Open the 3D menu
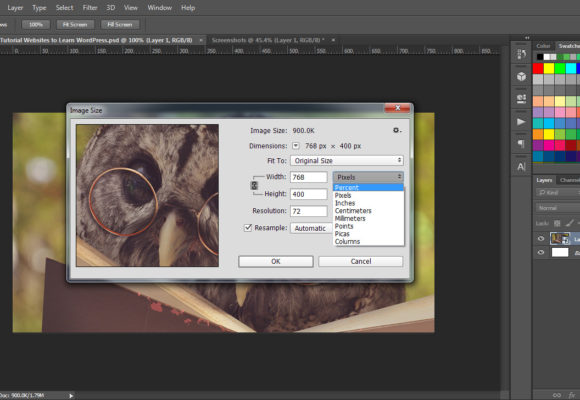Screen dimensions: 580x400 pos(111,8)
